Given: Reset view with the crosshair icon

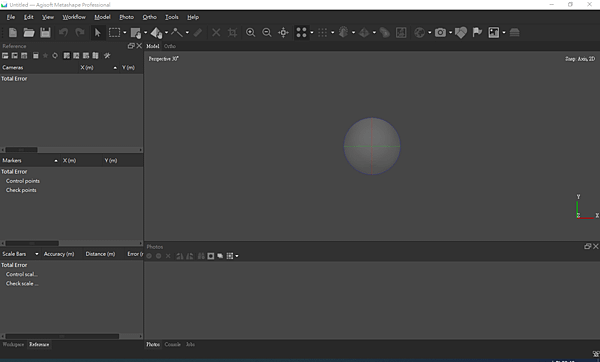Looking at the screenshot, I should (283, 33).
